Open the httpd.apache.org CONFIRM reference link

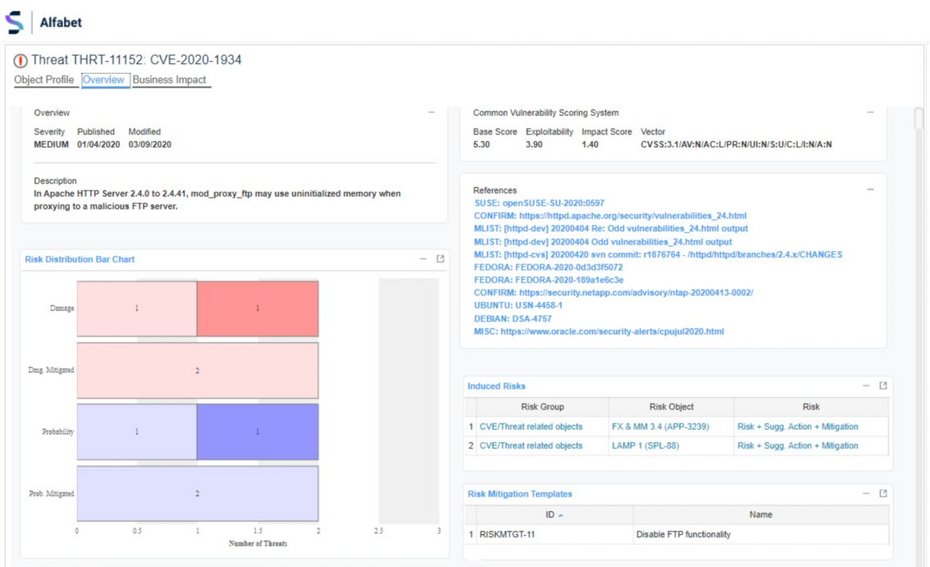click(x=610, y=216)
